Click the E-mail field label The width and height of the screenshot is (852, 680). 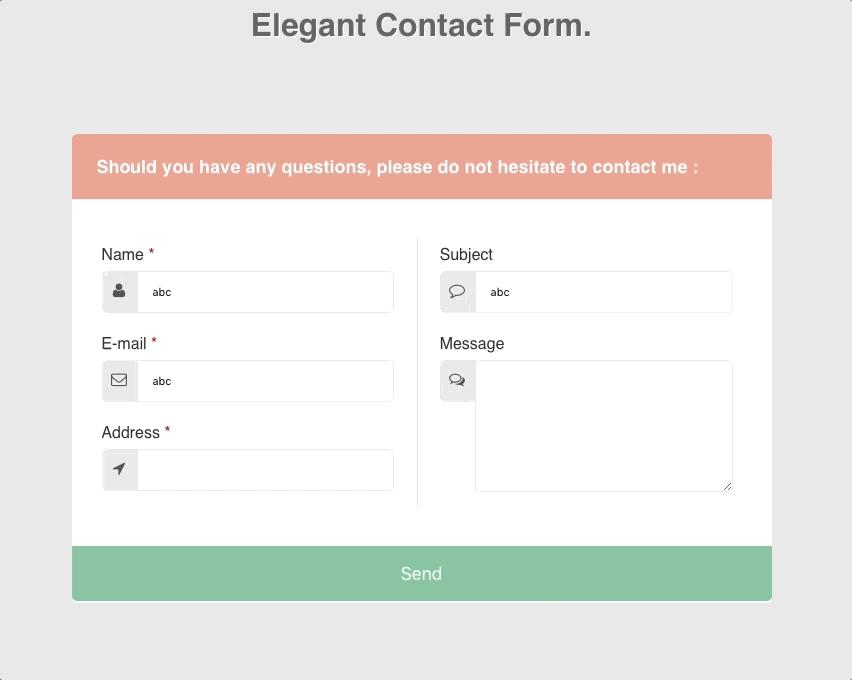pos(124,343)
